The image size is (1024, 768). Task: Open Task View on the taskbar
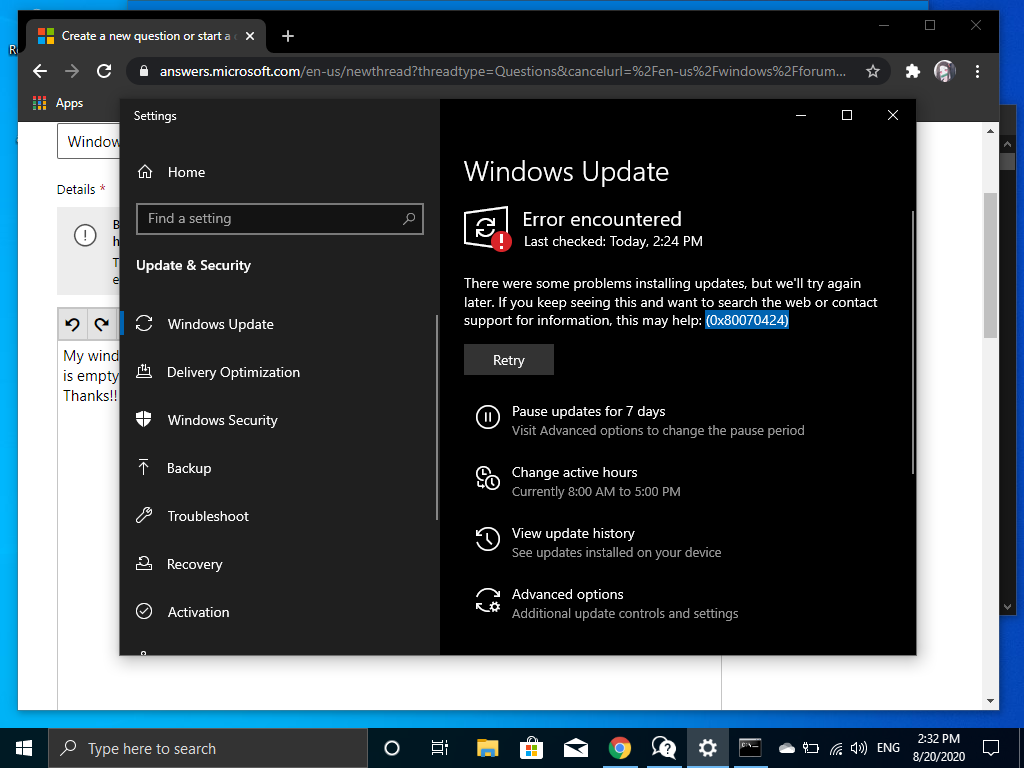[x=440, y=748]
